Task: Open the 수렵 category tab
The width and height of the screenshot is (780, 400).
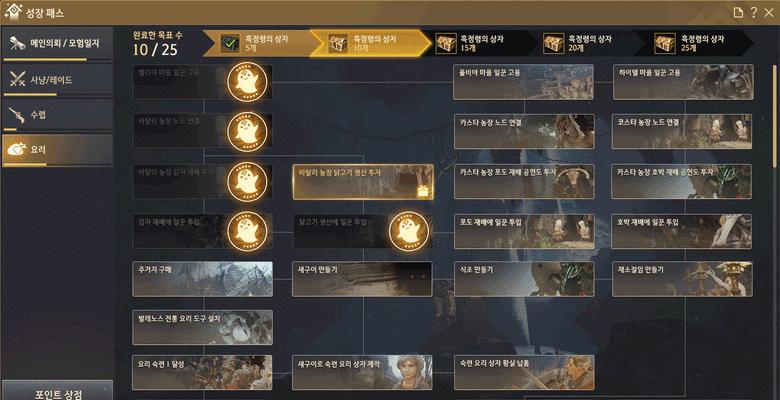Action: [x=57, y=115]
